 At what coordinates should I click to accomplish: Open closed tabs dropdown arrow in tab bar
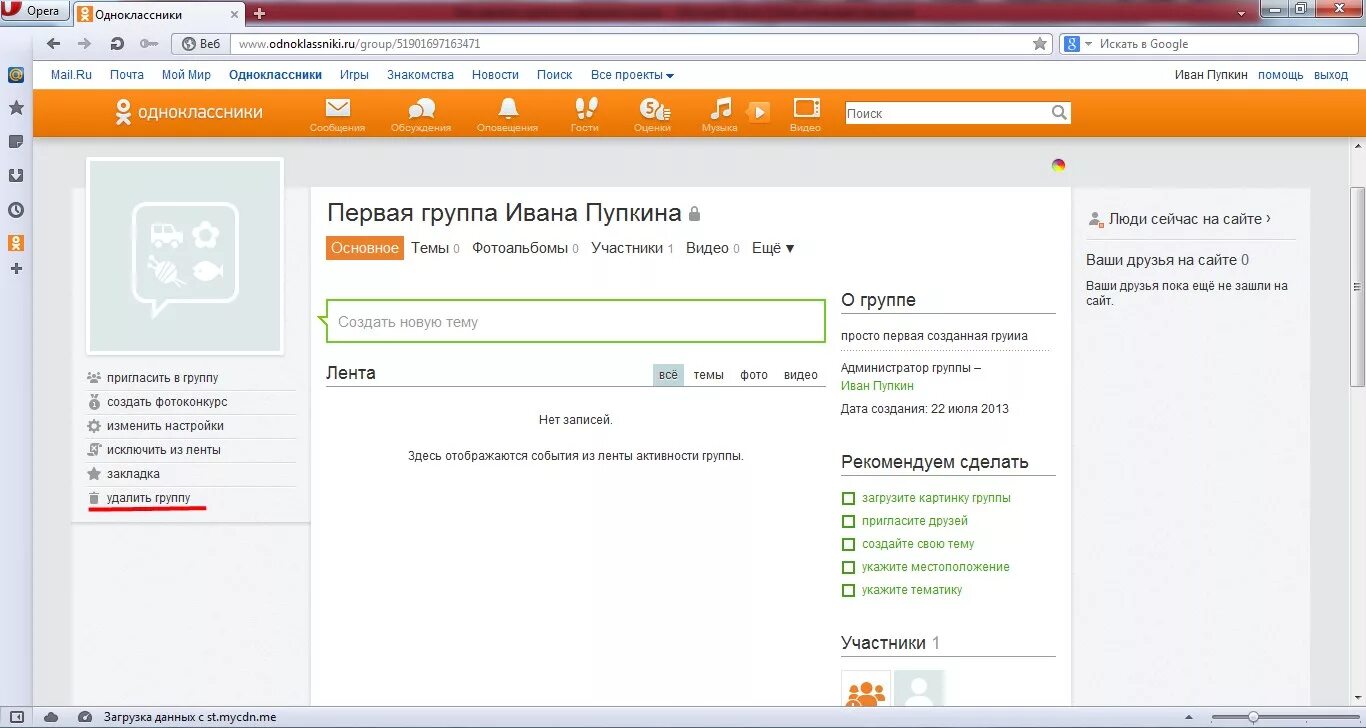click(1240, 13)
